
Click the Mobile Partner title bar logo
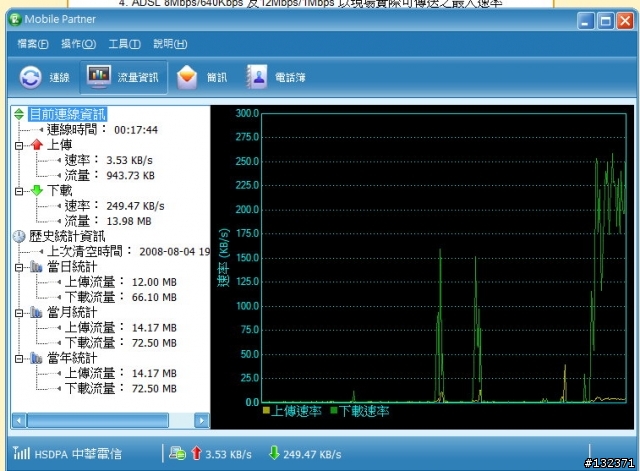click(16, 19)
